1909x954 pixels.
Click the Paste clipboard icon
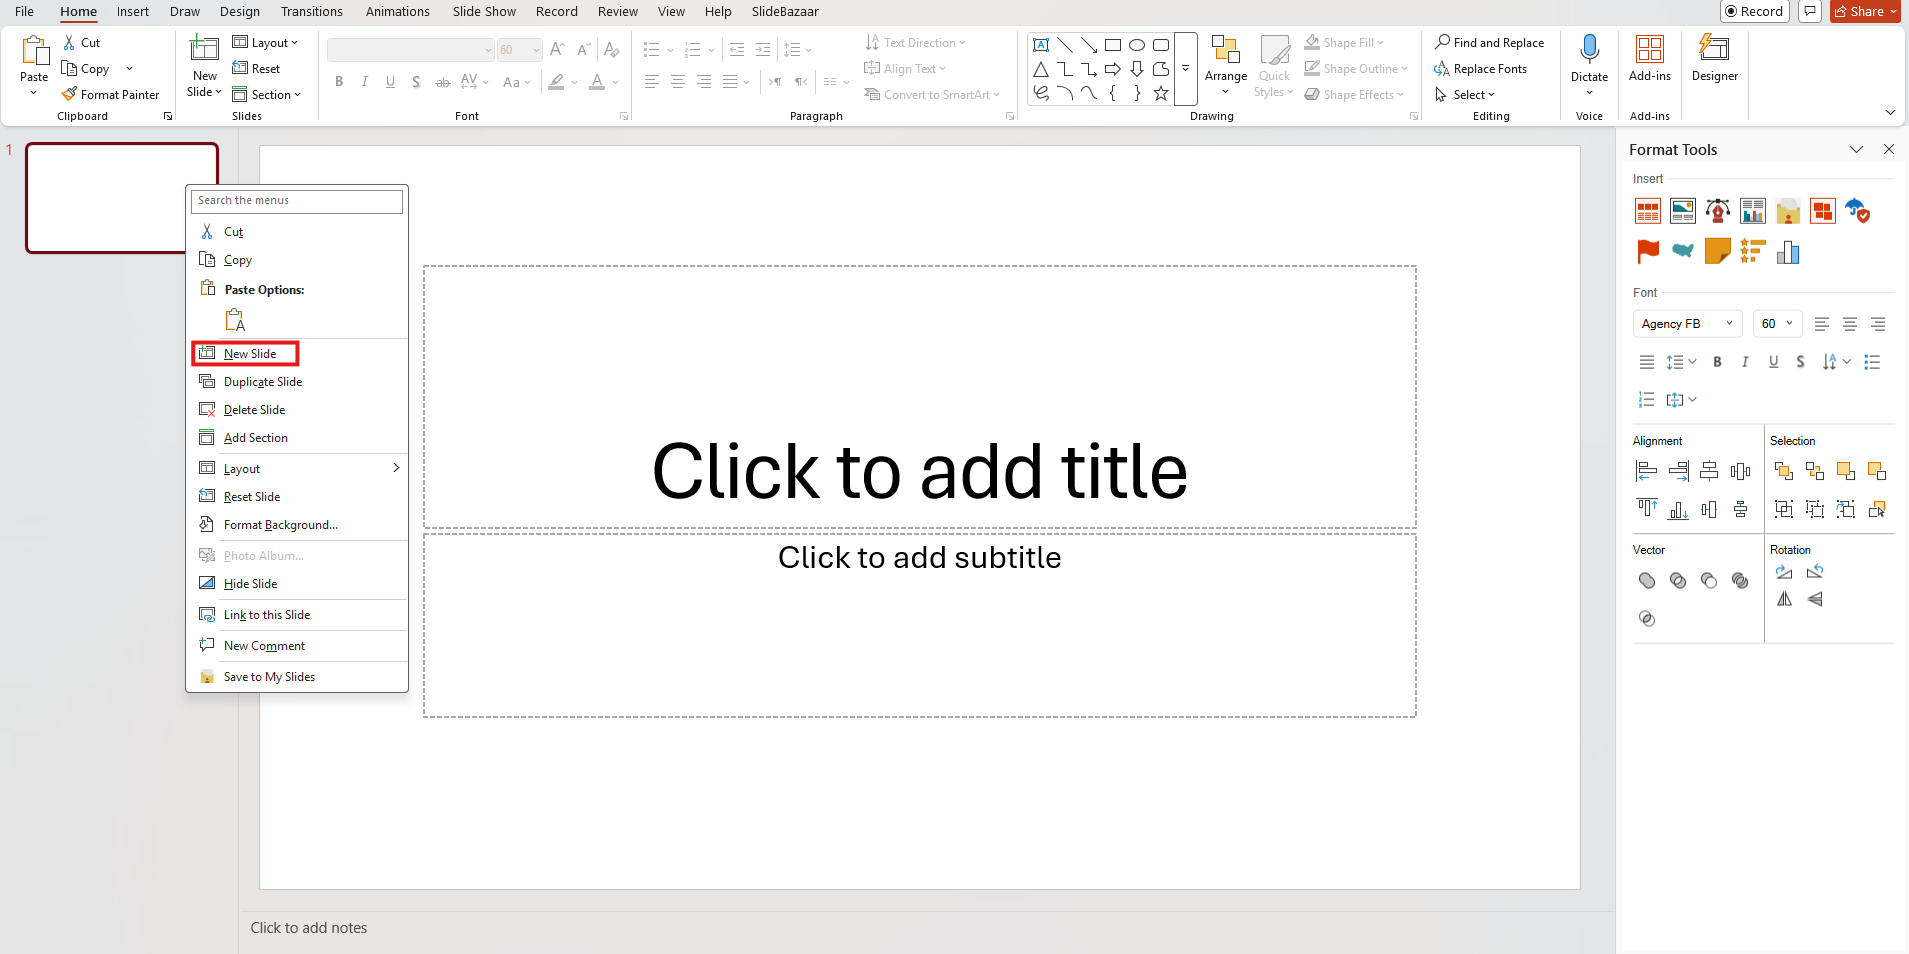[x=35, y=50]
